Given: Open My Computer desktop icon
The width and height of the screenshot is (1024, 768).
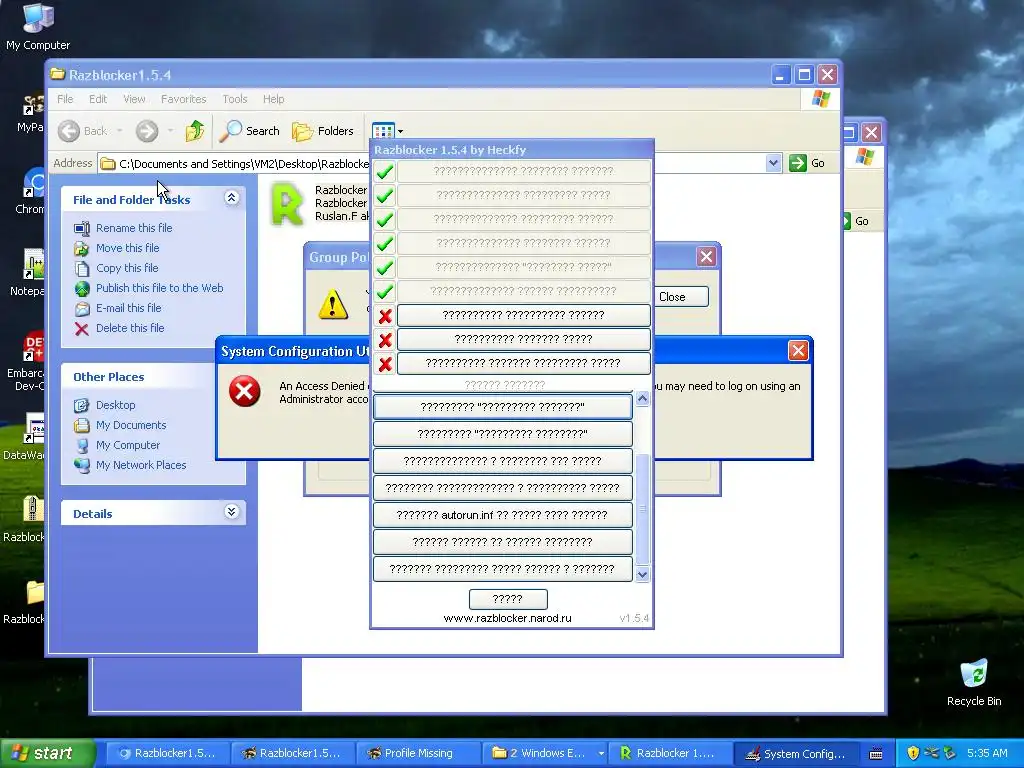Looking at the screenshot, I should (38, 27).
